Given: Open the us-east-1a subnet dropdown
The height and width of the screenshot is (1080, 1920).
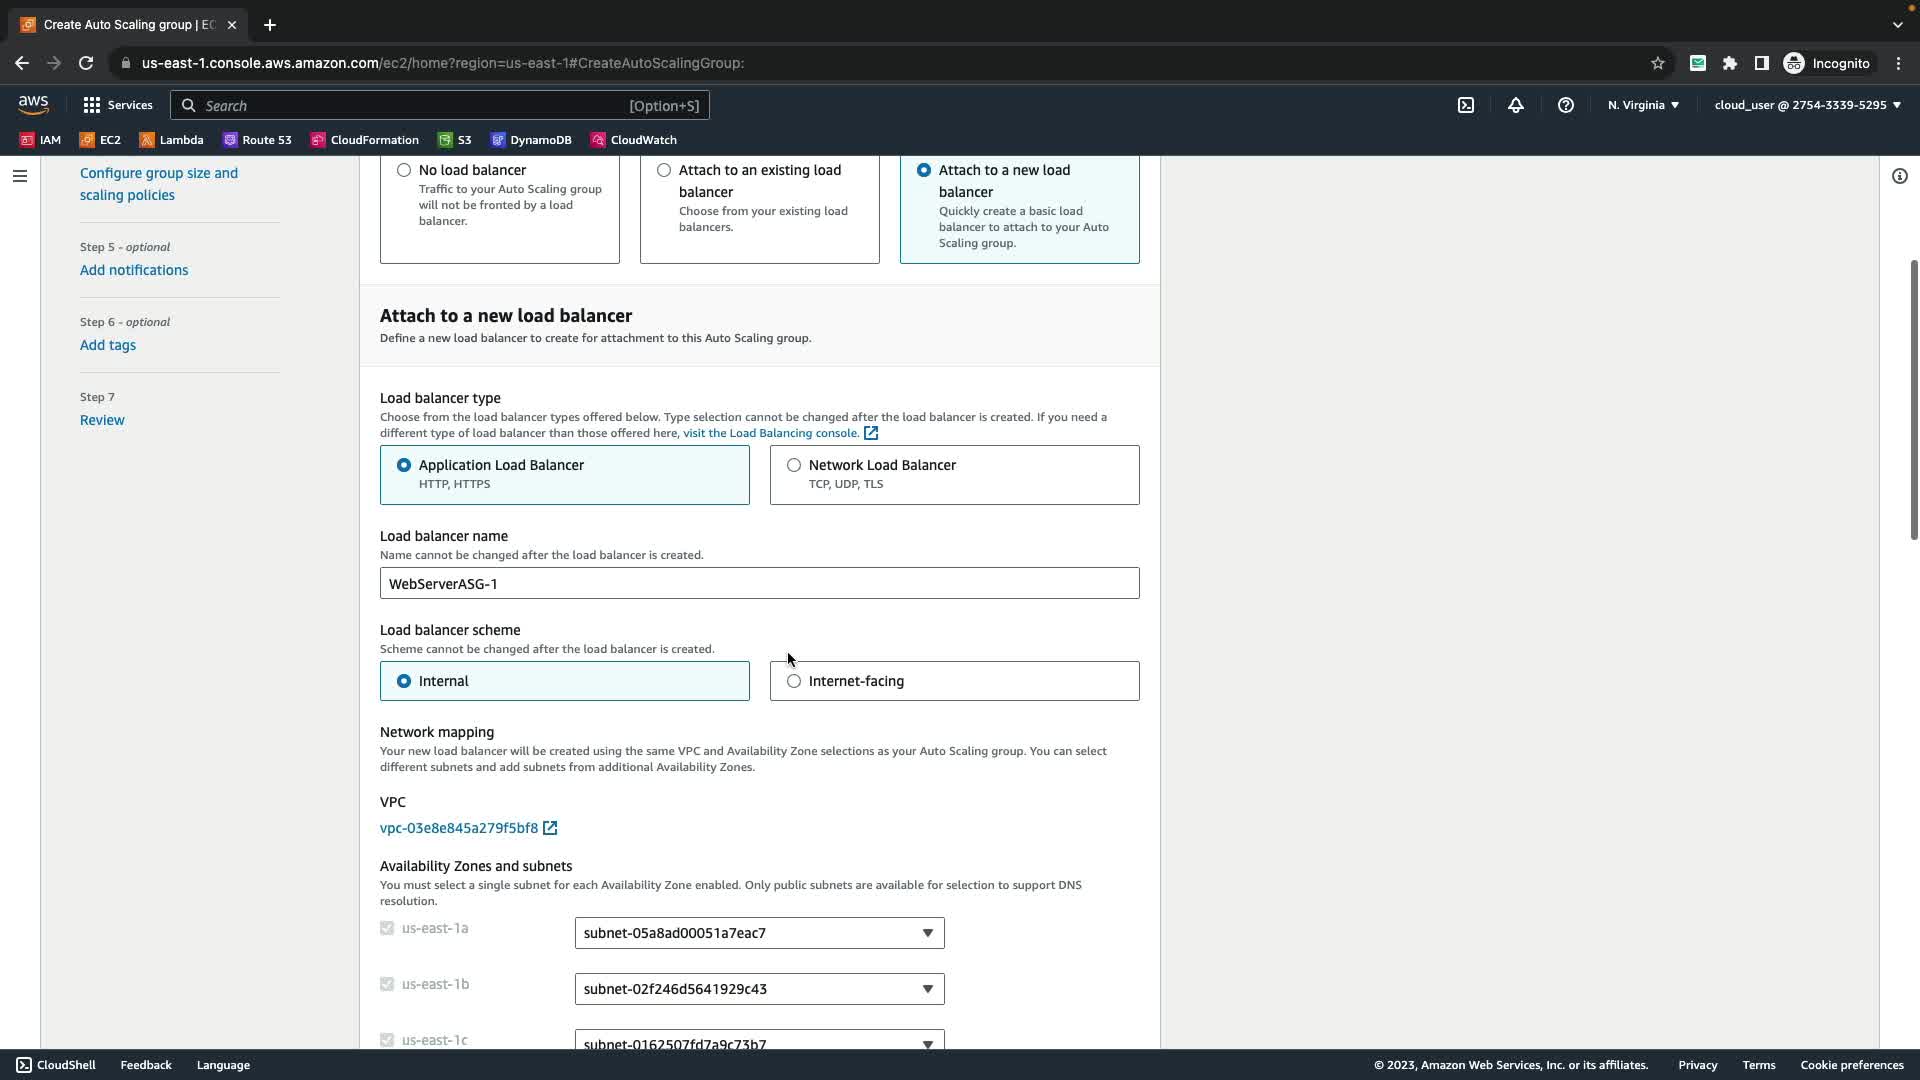Looking at the screenshot, I should point(759,933).
